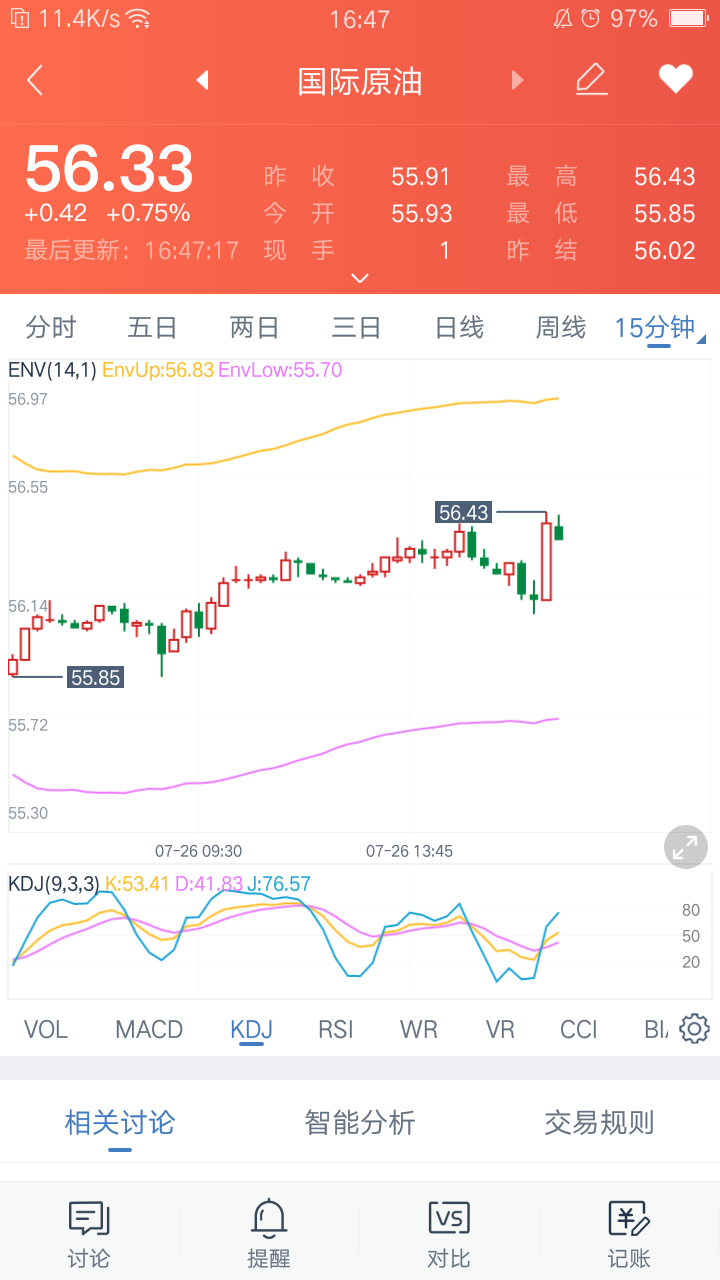
Task: Go to previous instrument with left triangle
Action: point(202,80)
